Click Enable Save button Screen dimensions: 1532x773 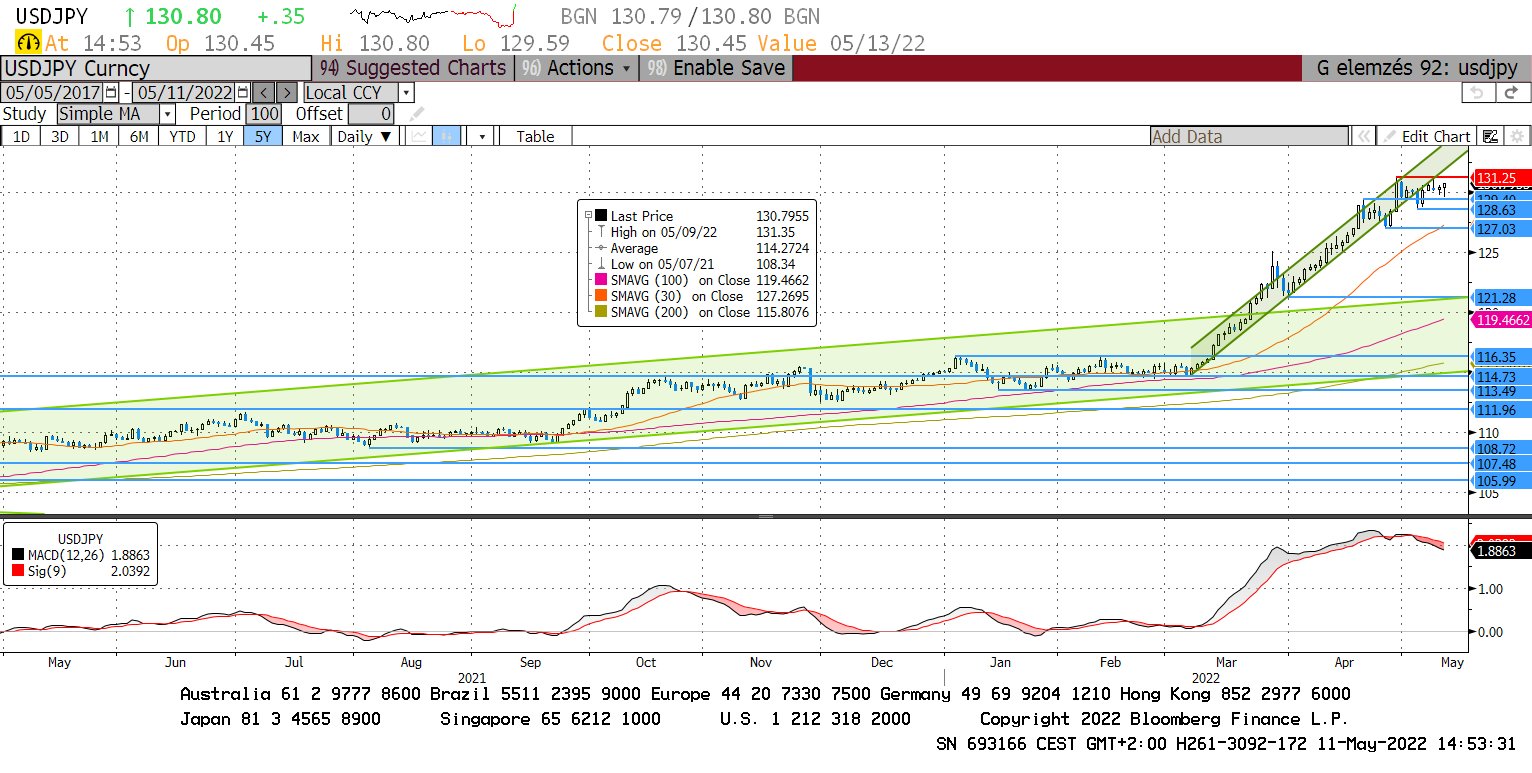click(x=716, y=68)
